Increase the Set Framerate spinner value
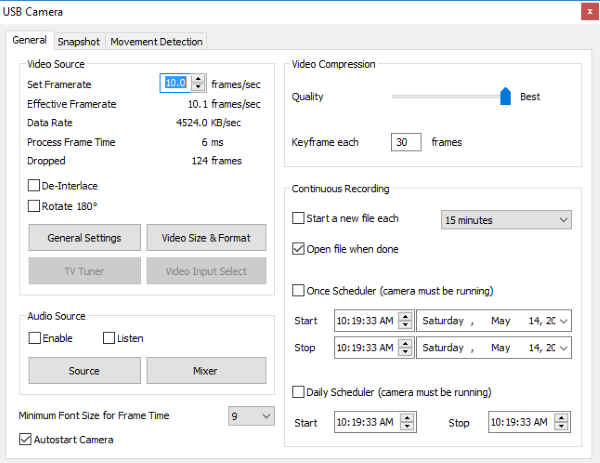The image size is (600, 463). [x=199, y=80]
